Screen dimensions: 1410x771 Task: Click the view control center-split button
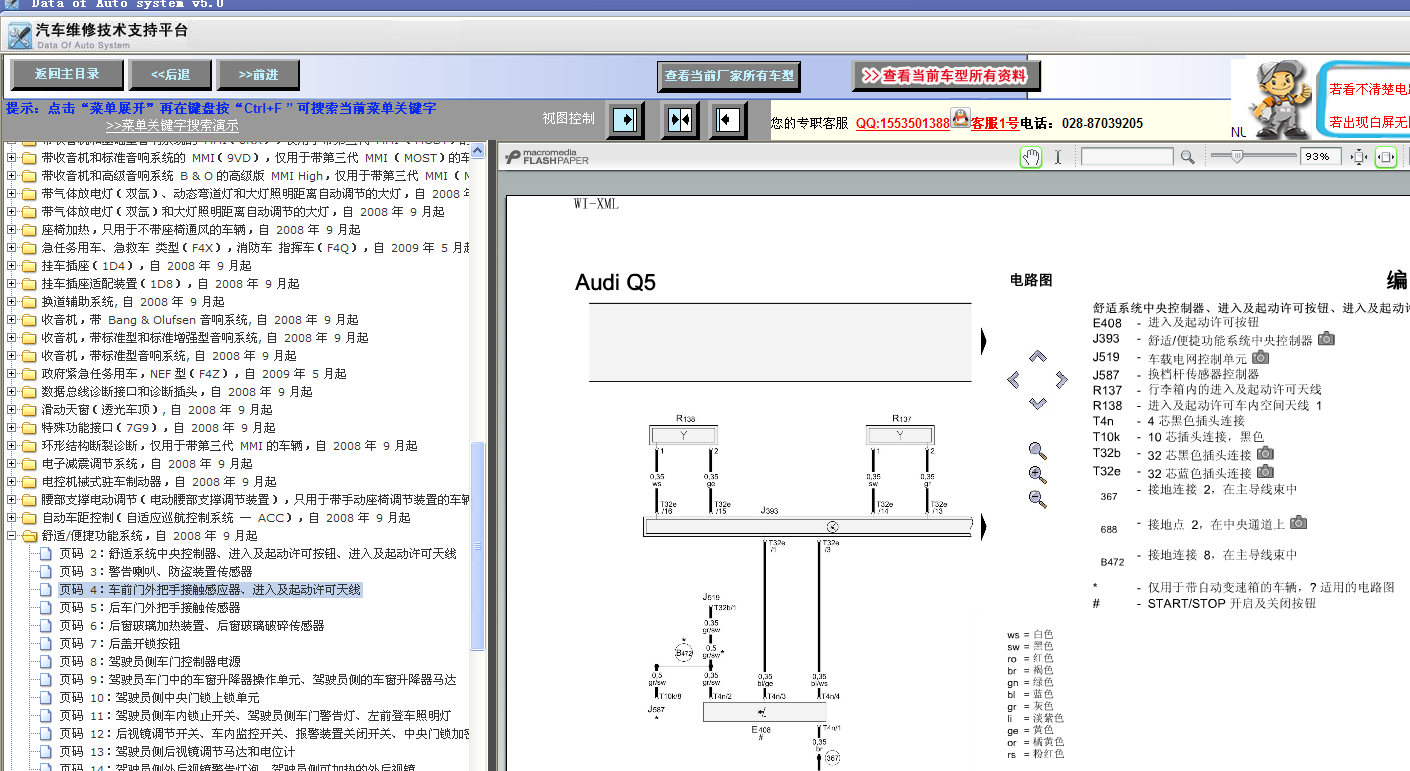click(x=680, y=120)
